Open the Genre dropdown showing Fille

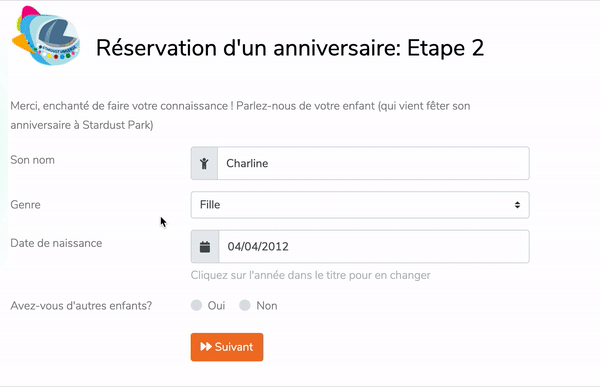coord(360,205)
